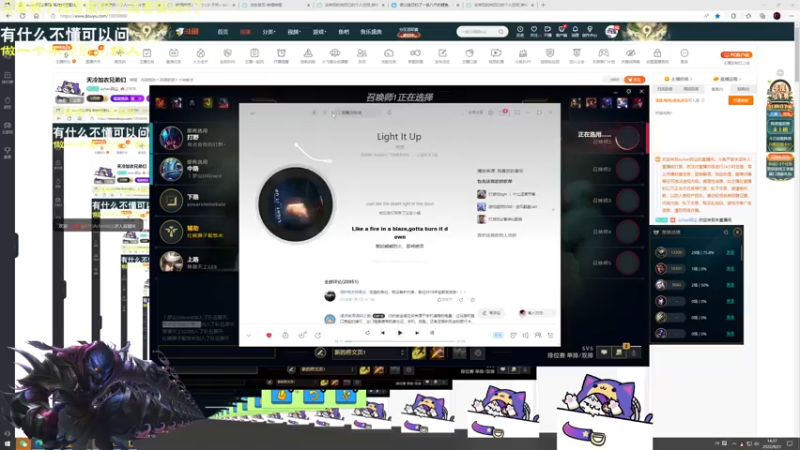Image resolution: width=800 pixels, height=450 pixels.
Task: Click the orange button in Douyu chat panel
Action: (x=741, y=101)
